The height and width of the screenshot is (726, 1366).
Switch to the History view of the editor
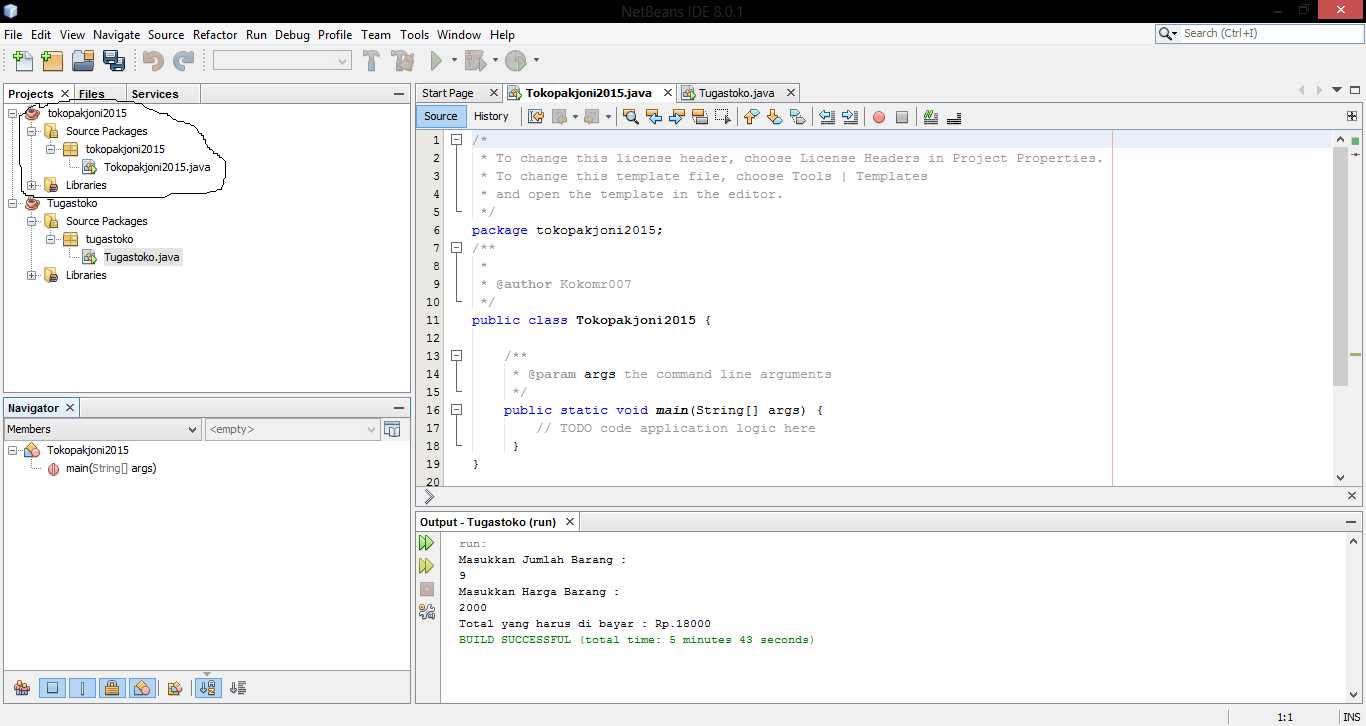pyautogui.click(x=491, y=116)
